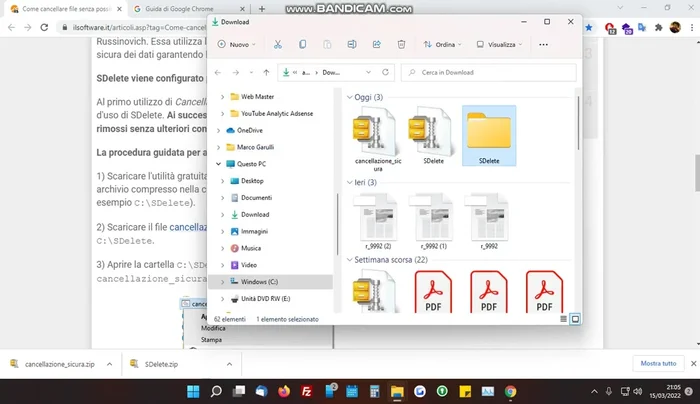Switch to large thumbnails view in status bar

[x=575, y=319]
